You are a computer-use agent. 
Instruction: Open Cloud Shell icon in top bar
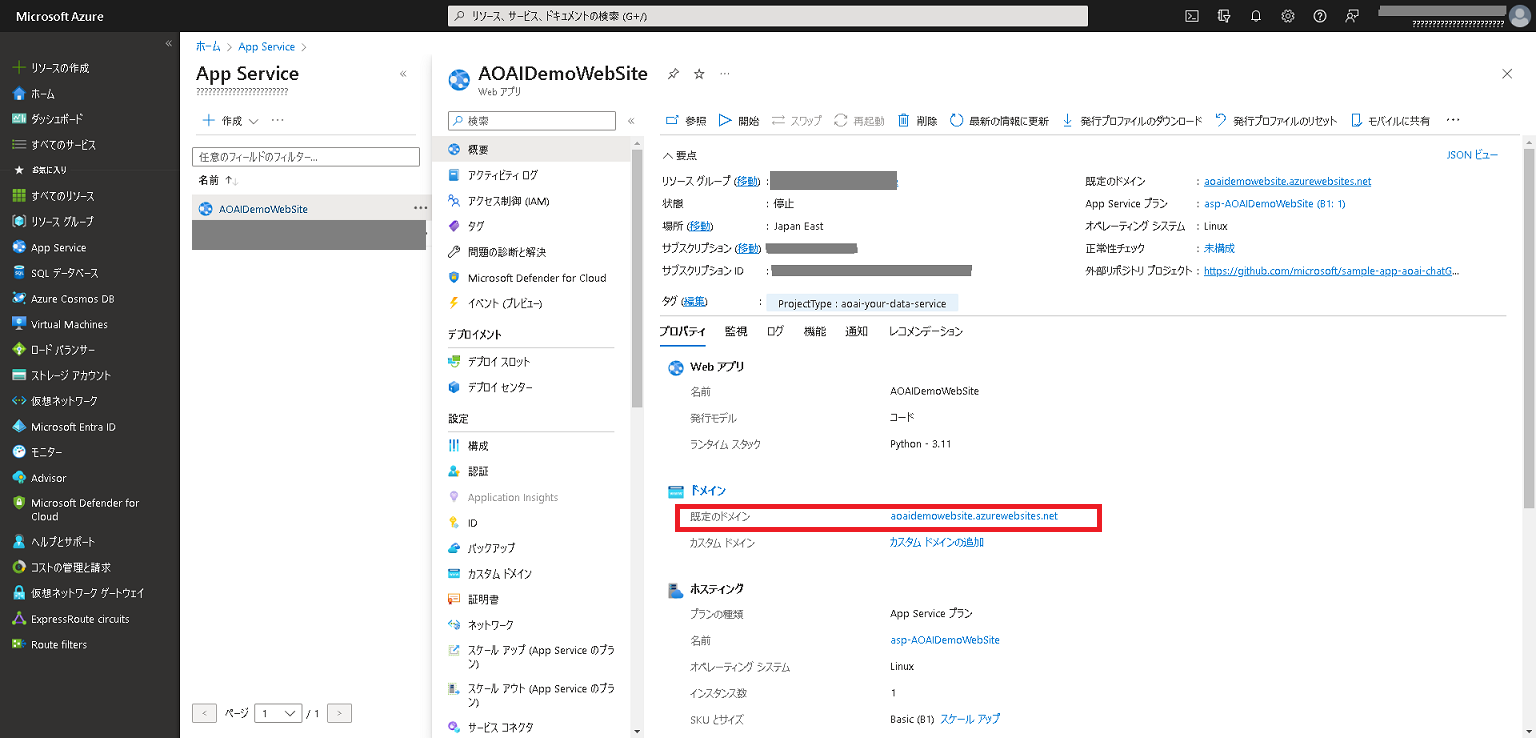coord(1192,16)
